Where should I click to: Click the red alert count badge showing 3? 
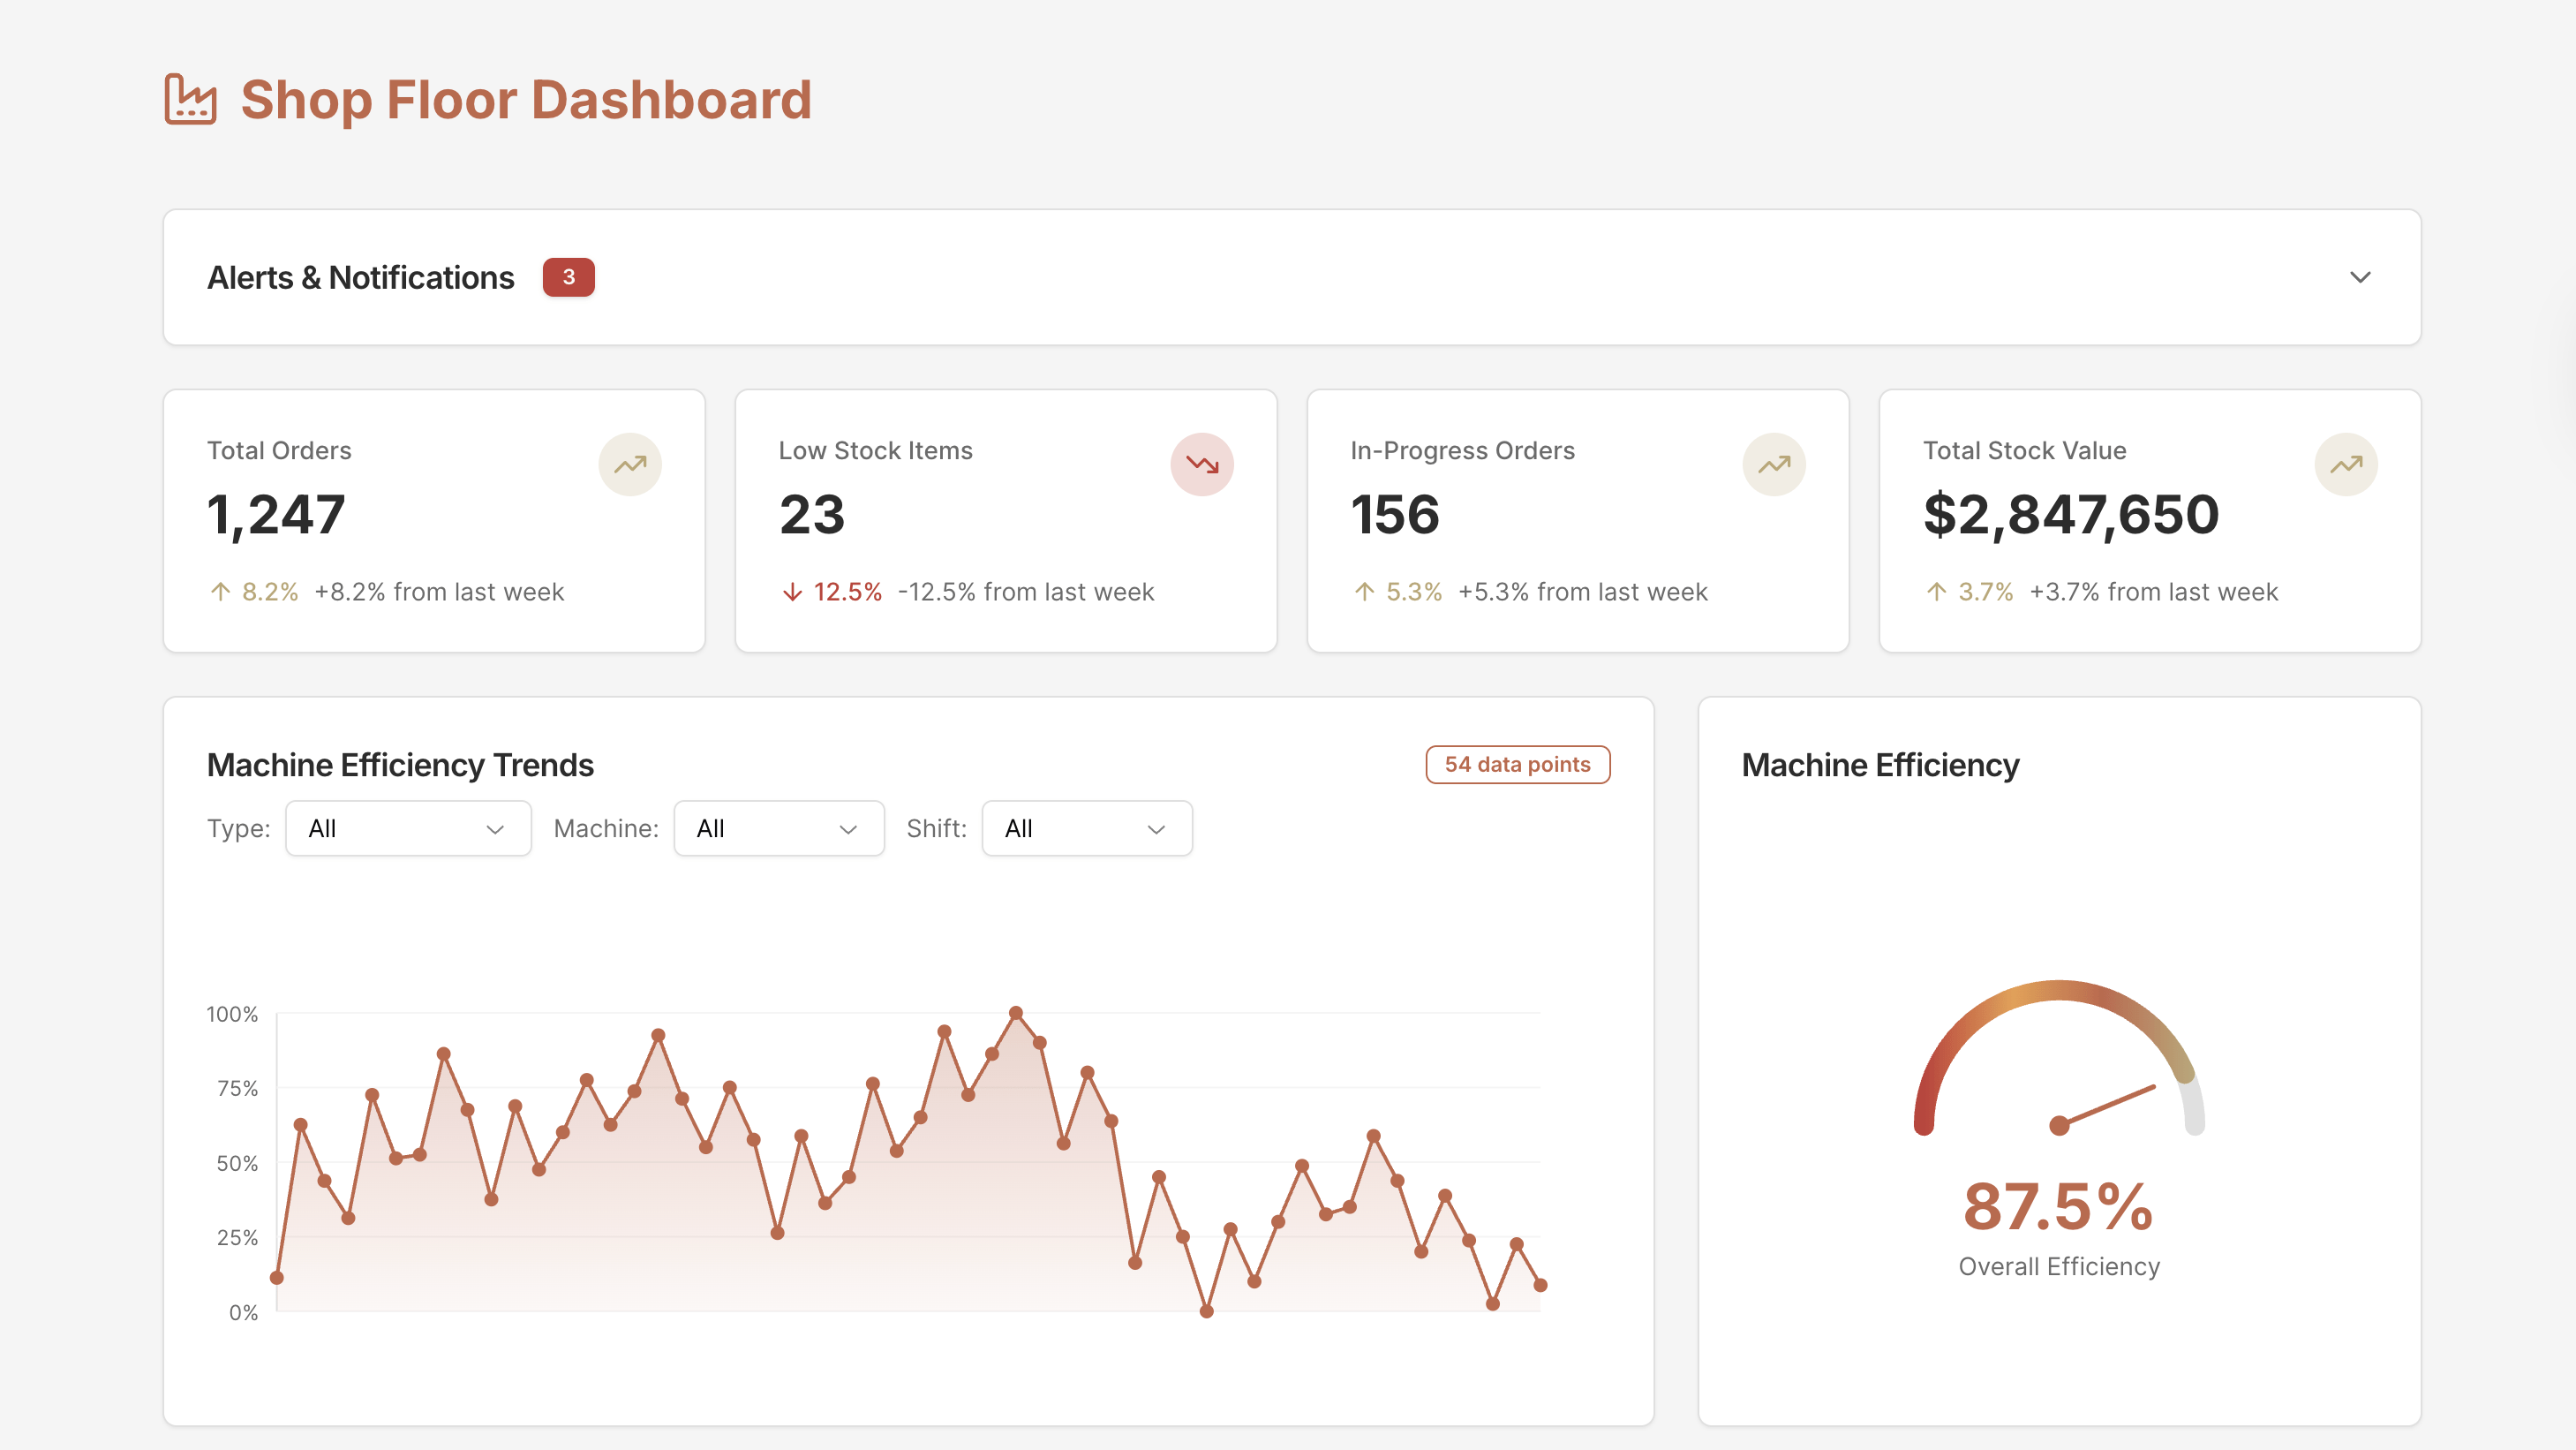click(x=568, y=277)
